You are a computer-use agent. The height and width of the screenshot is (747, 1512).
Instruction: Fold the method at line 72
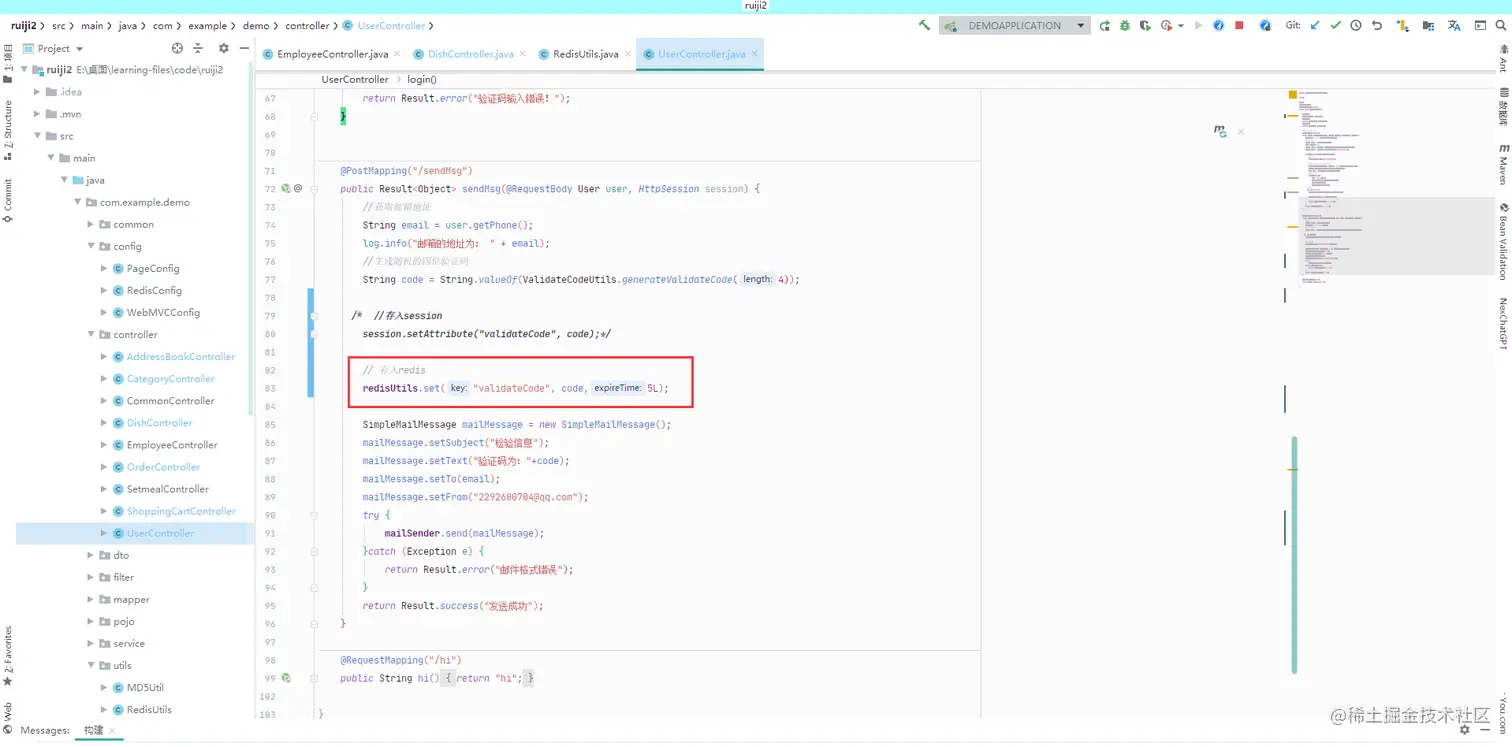314,189
